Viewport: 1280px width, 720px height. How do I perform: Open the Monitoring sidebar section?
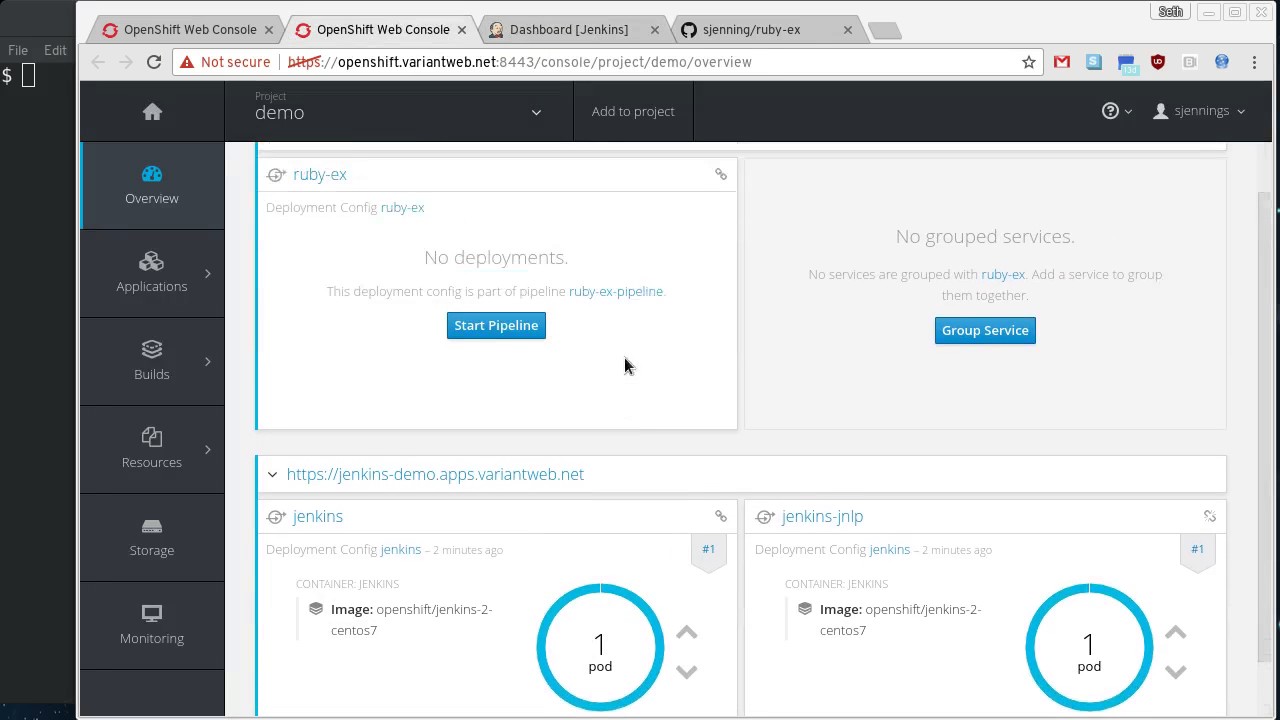(152, 626)
